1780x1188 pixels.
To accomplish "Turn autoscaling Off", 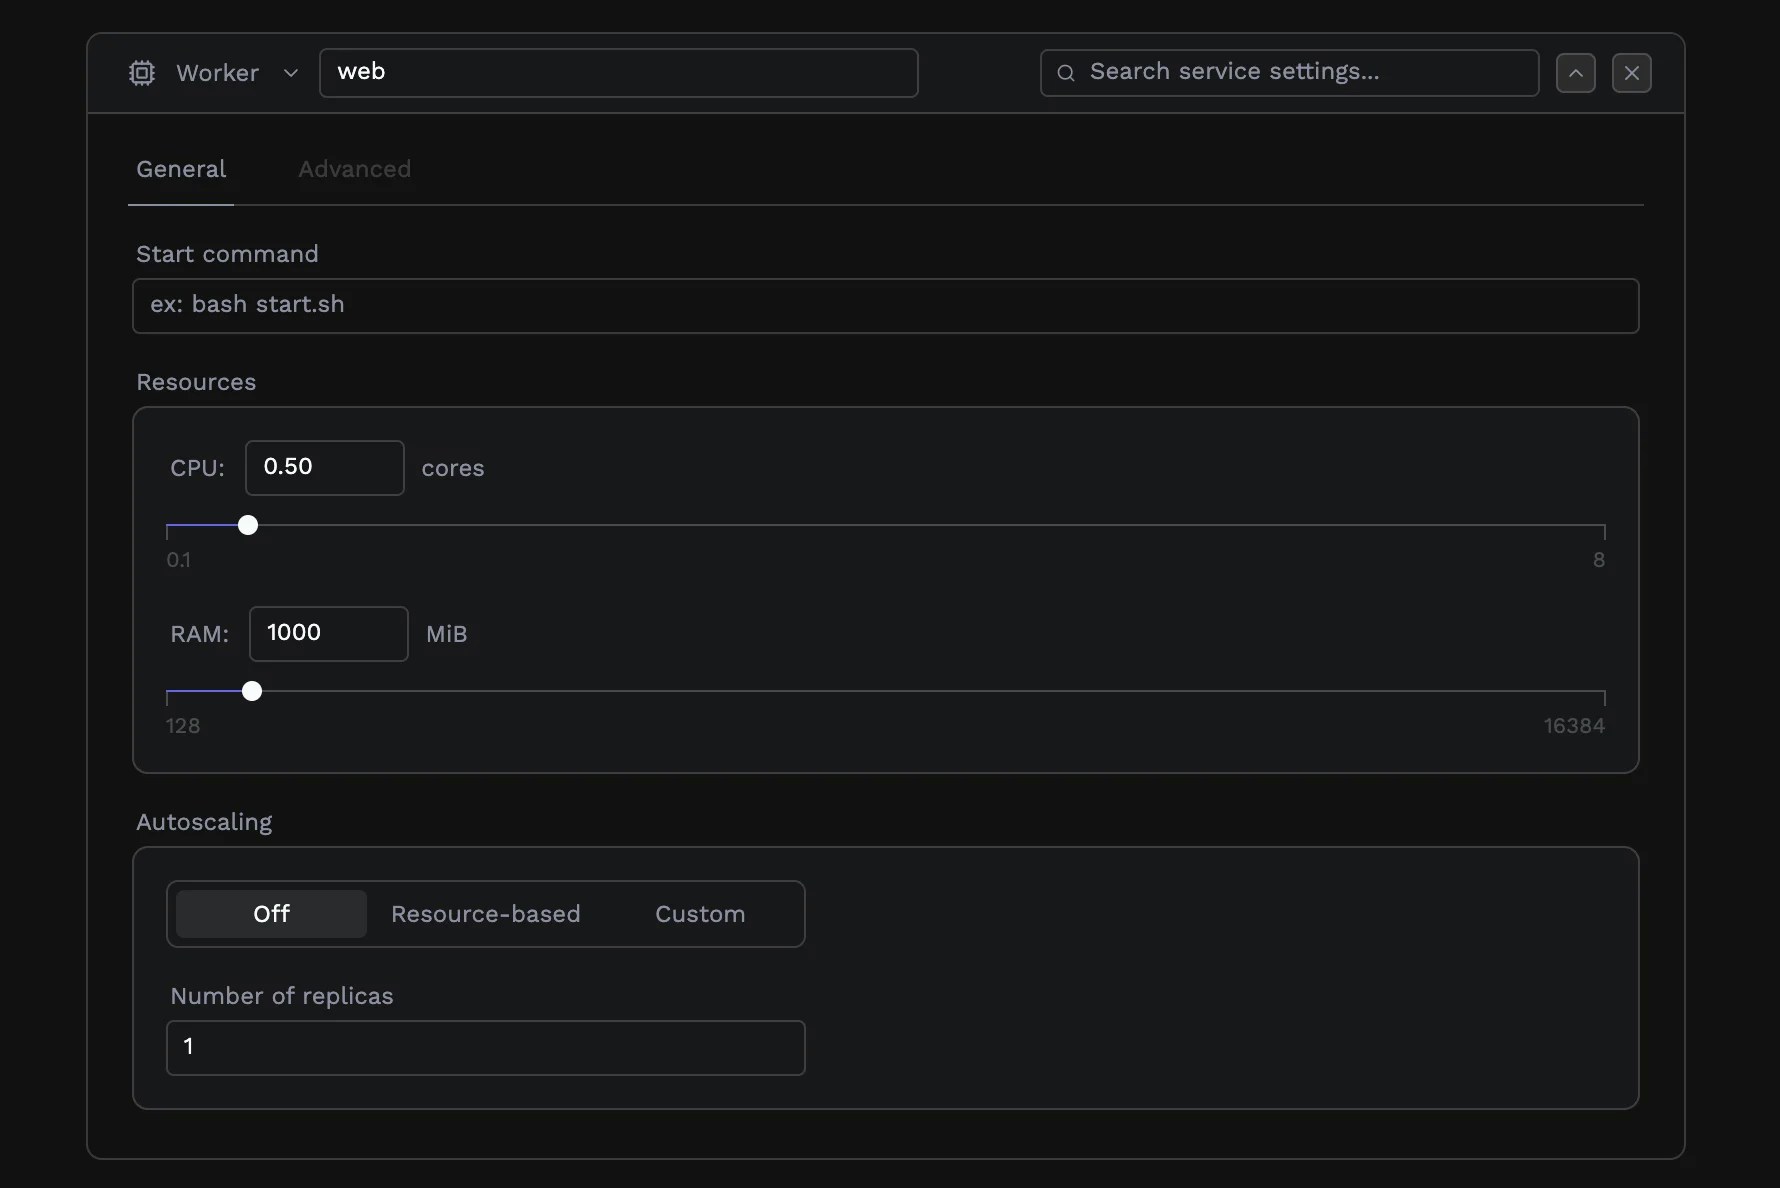I will tap(270, 913).
